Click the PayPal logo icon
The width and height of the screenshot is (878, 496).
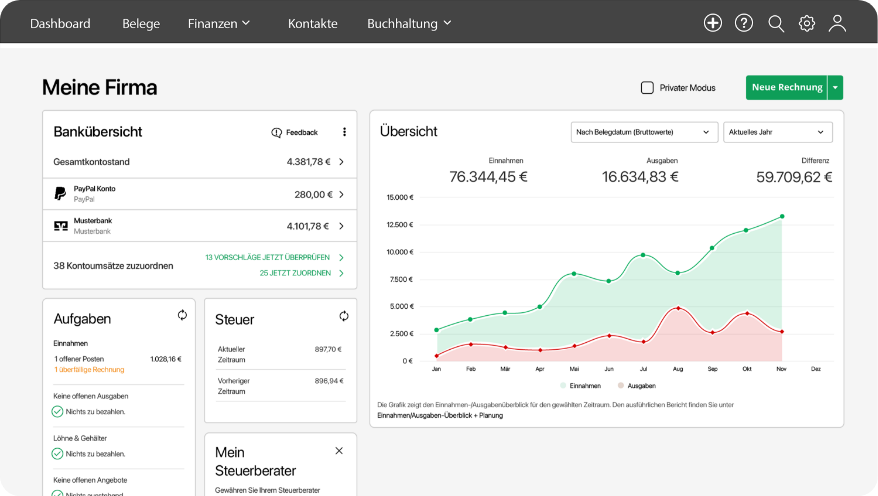(x=60, y=194)
